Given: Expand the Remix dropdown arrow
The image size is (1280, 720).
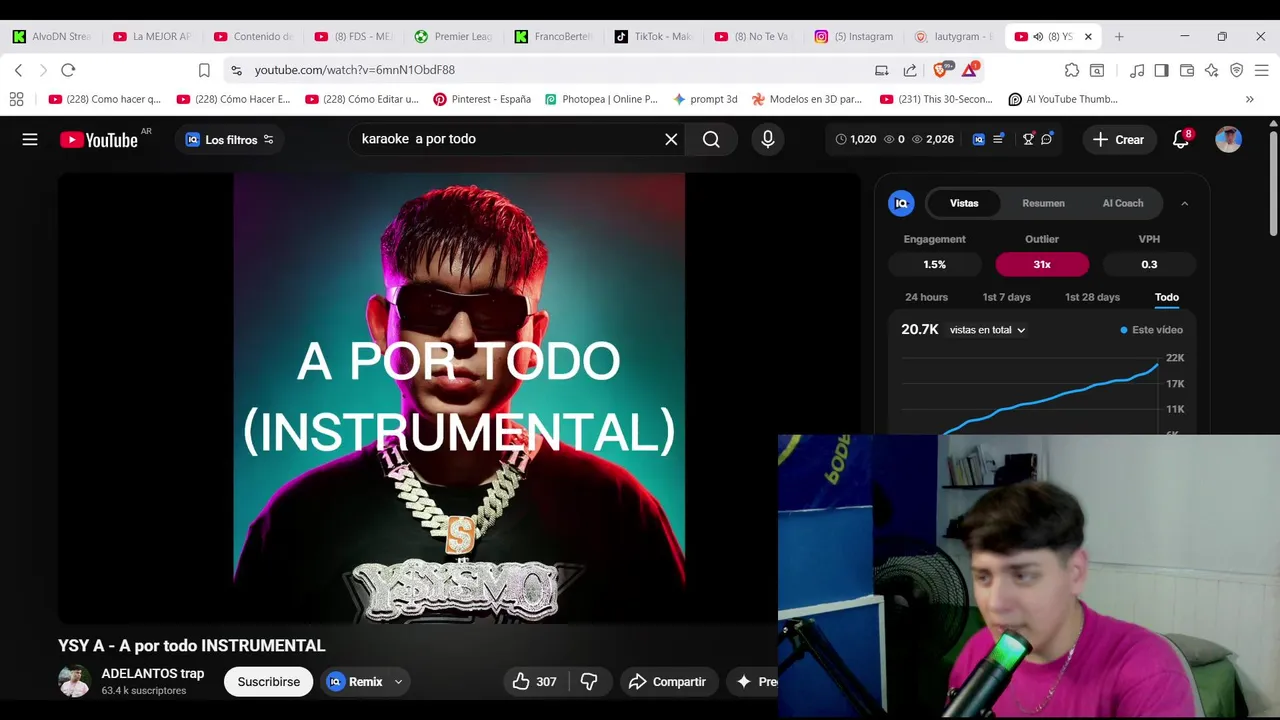Looking at the screenshot, I should [x=398, y=682].
